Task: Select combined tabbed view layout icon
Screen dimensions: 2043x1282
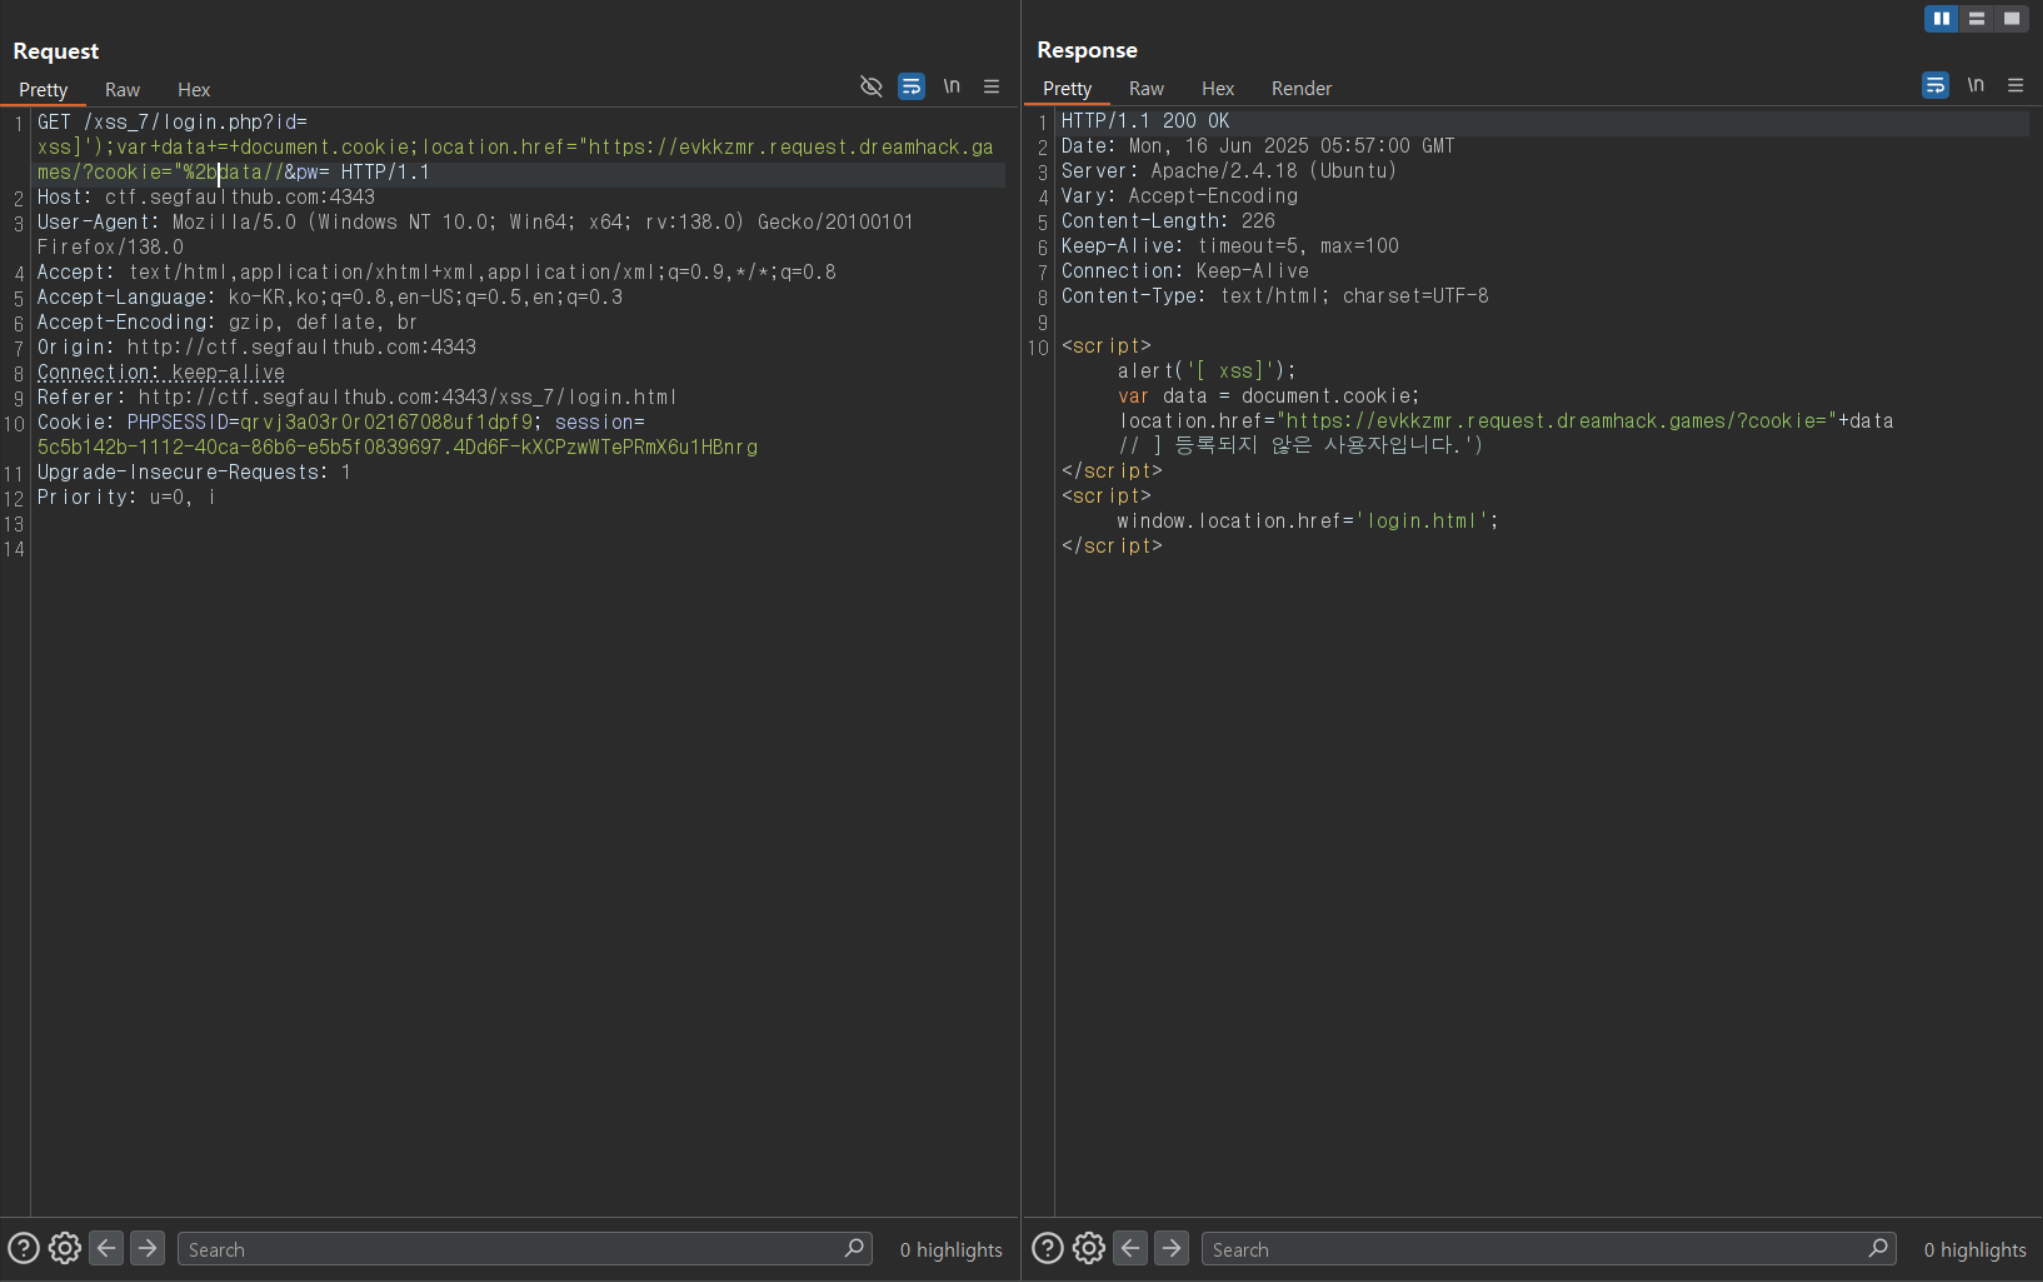Action: [2011, 18]
